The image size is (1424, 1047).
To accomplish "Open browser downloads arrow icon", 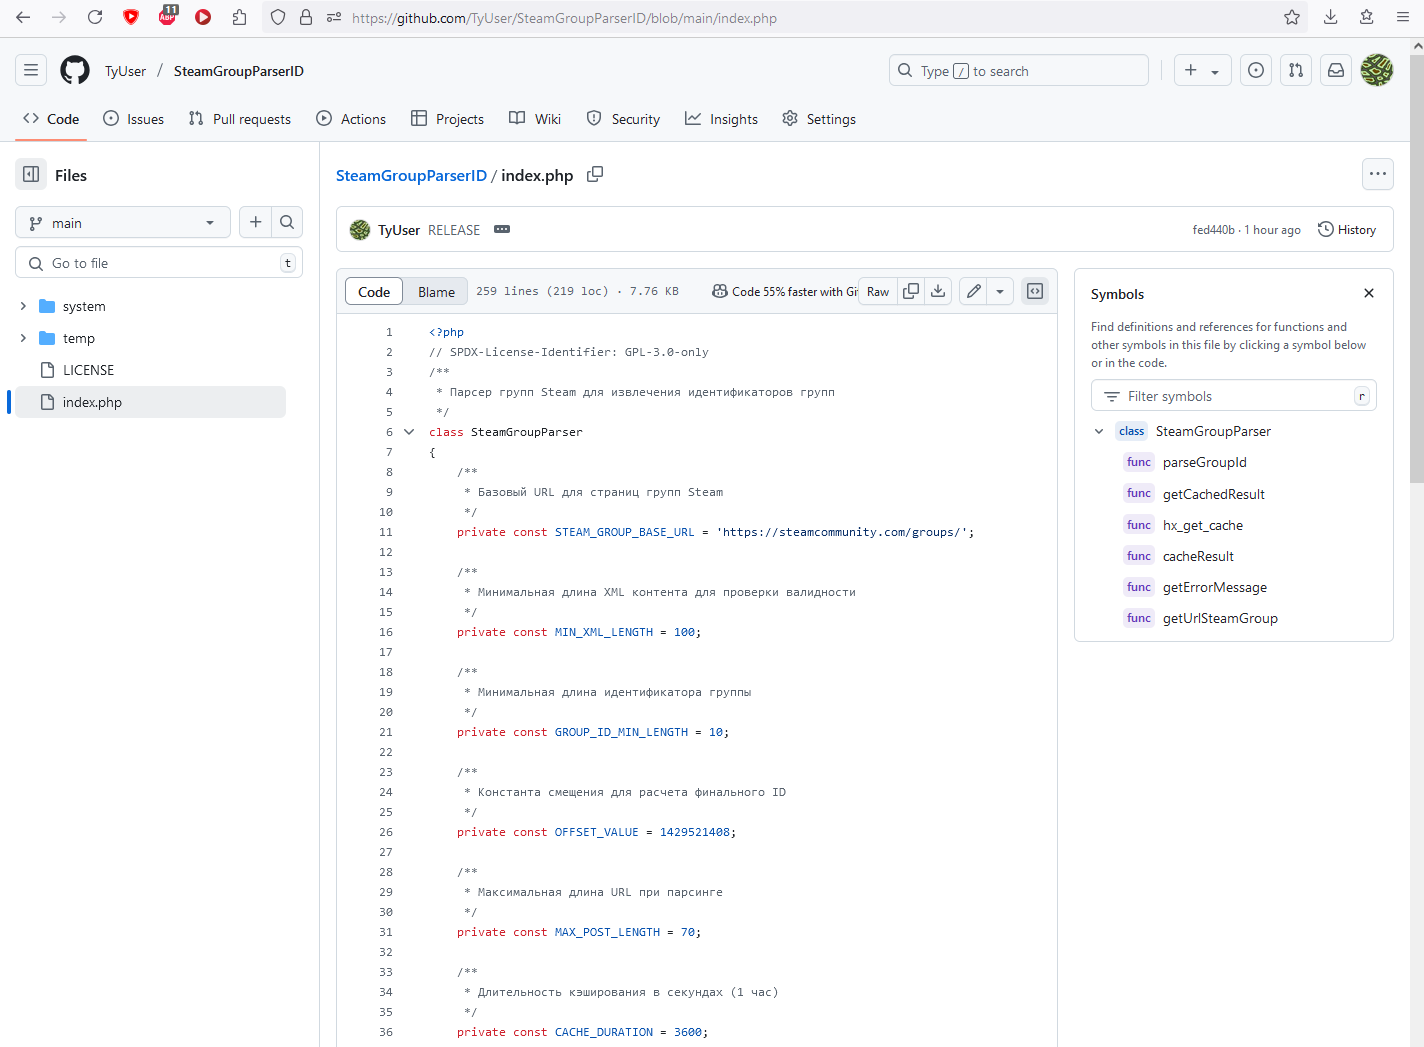I will (1330, 17).
